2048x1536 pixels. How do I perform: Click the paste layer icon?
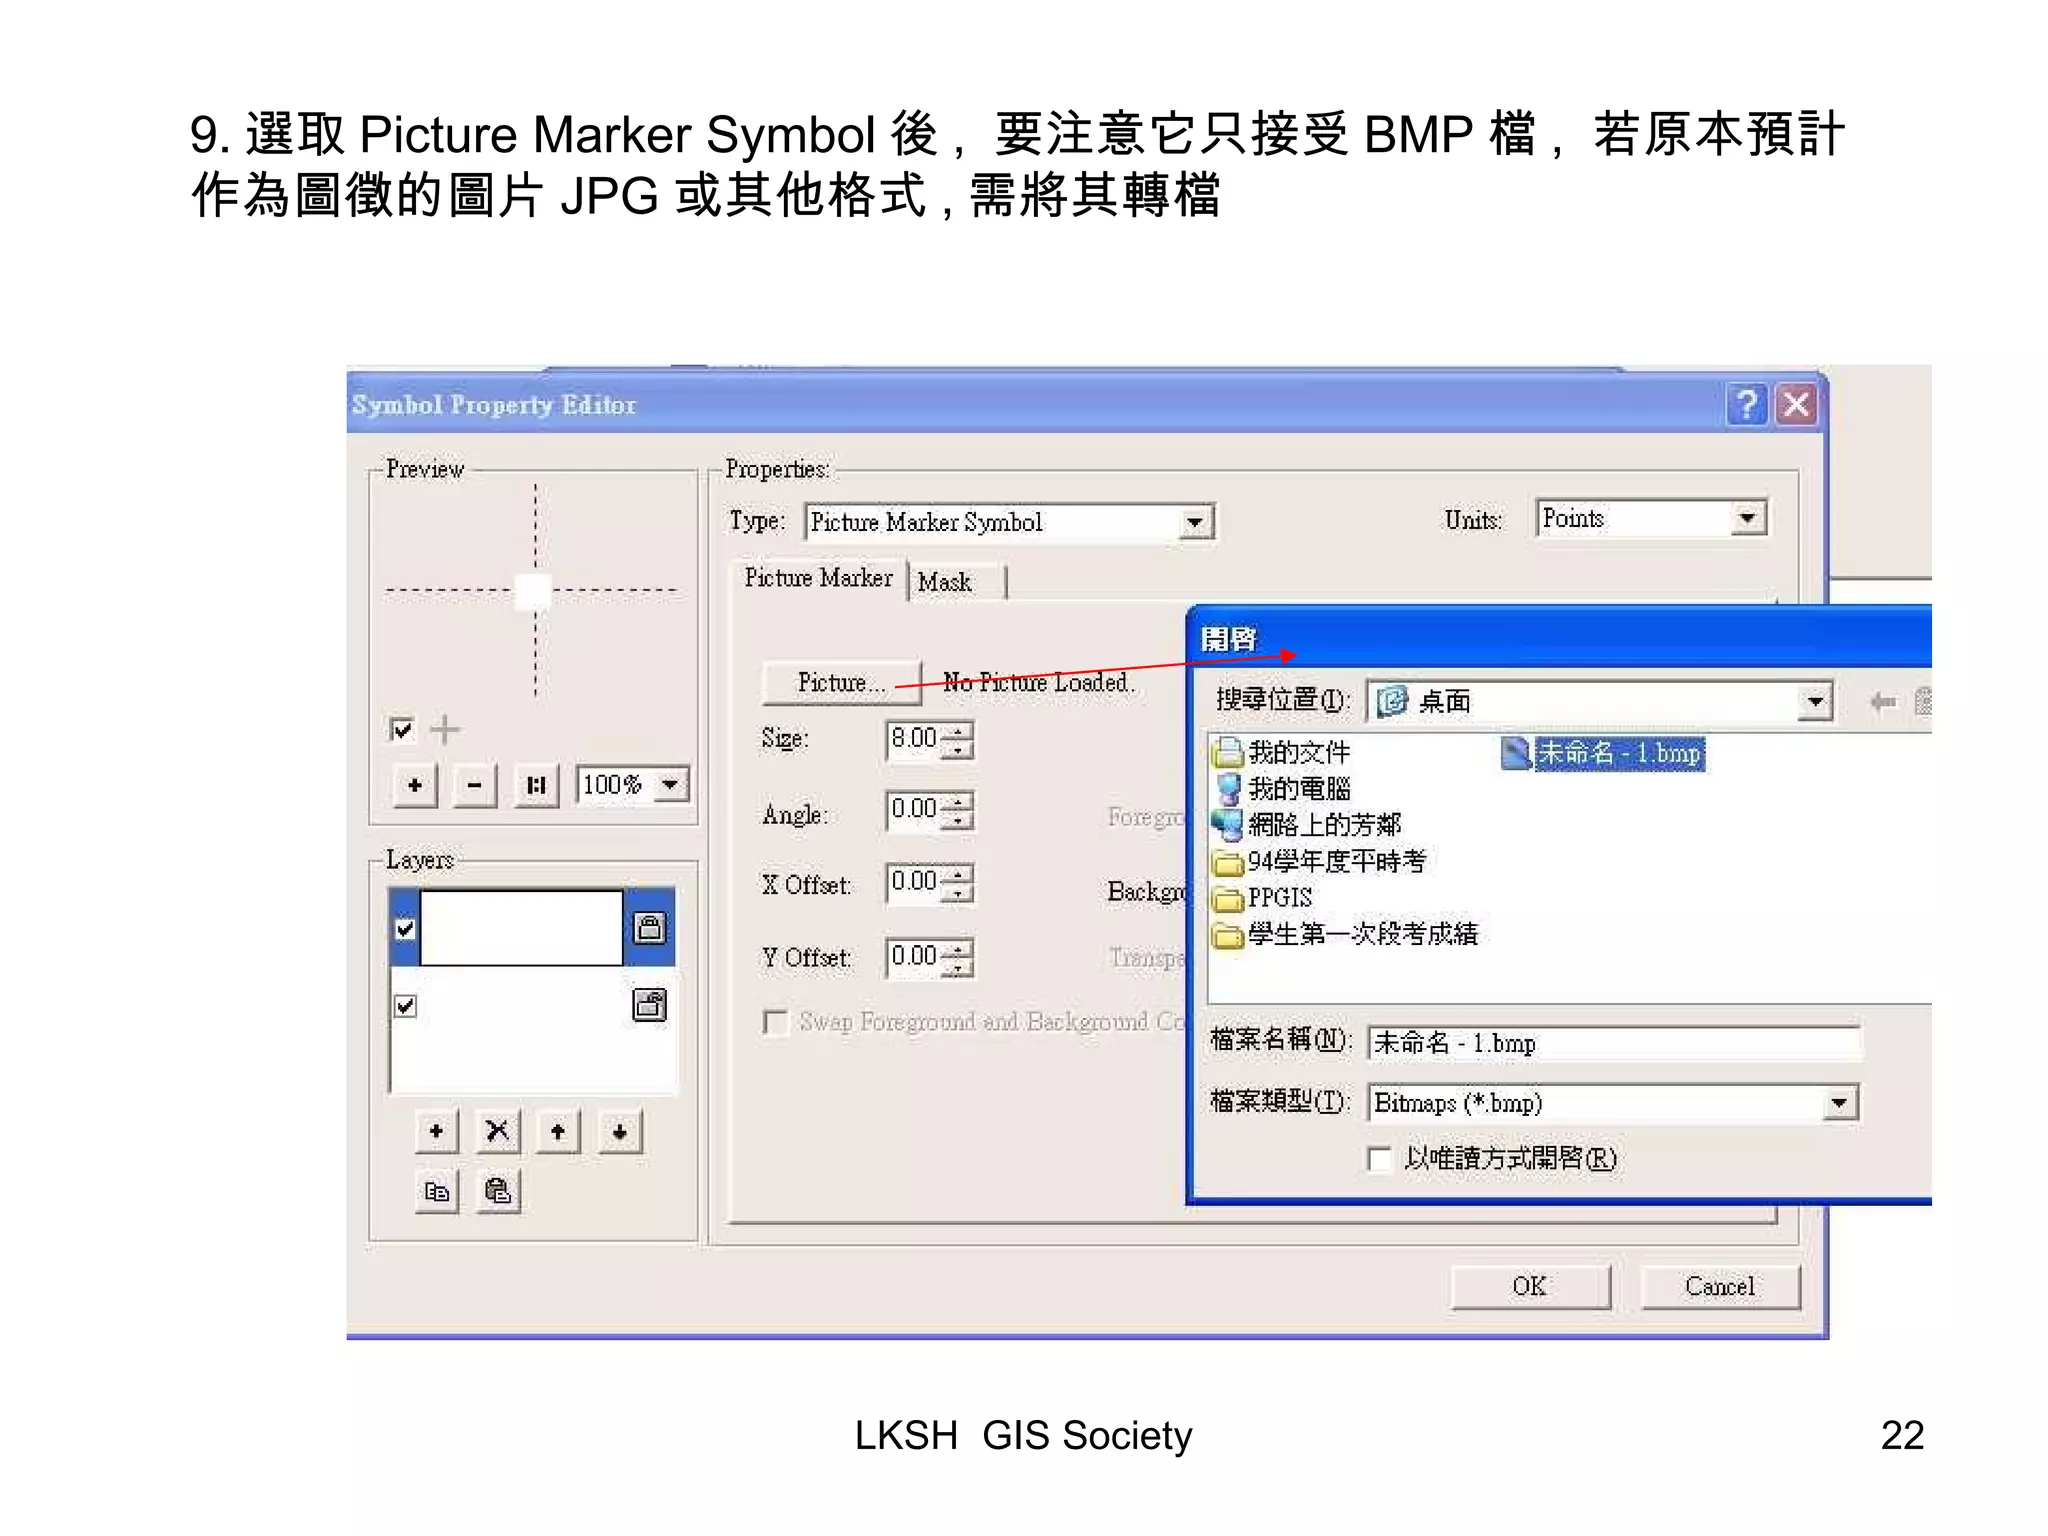click(x=498, y=1191)
